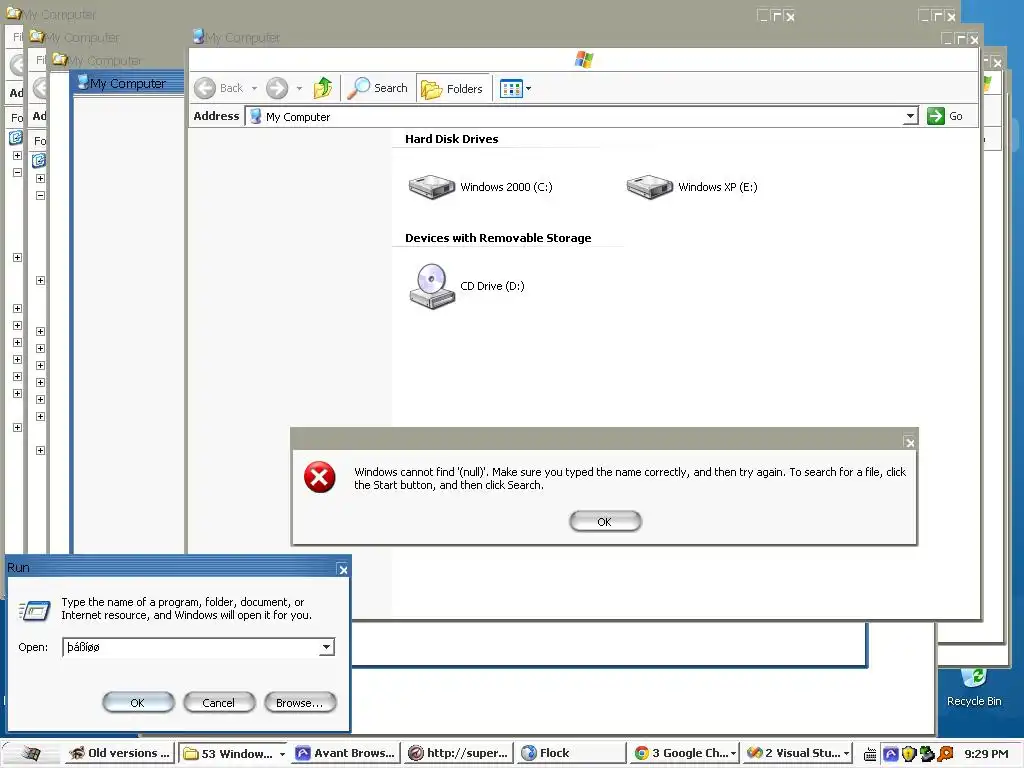Click the Safely Remove Hardware tray icon

pyautogui.click(x=927, y=754)
